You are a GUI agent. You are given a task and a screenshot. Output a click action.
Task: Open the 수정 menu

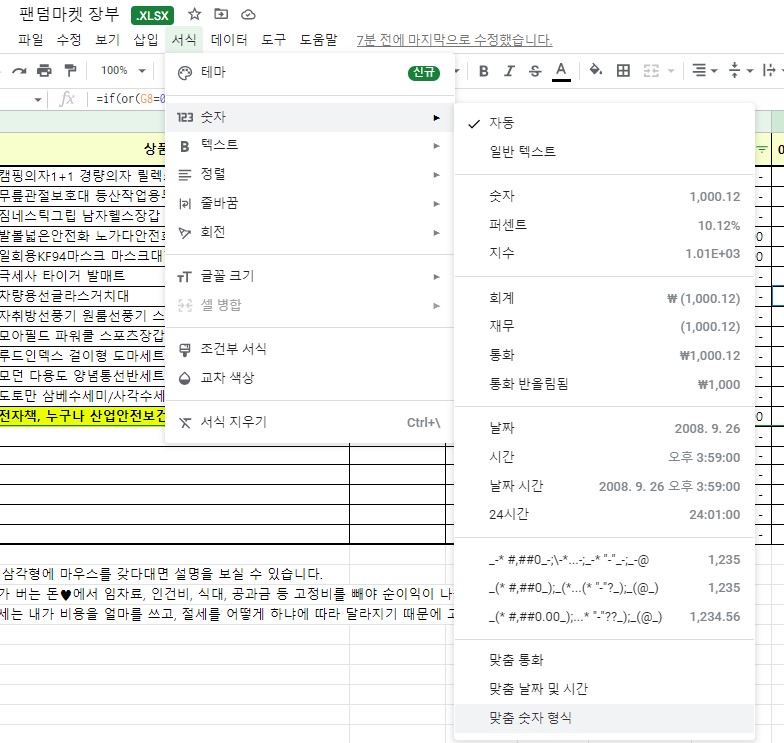tap(69, 40)
